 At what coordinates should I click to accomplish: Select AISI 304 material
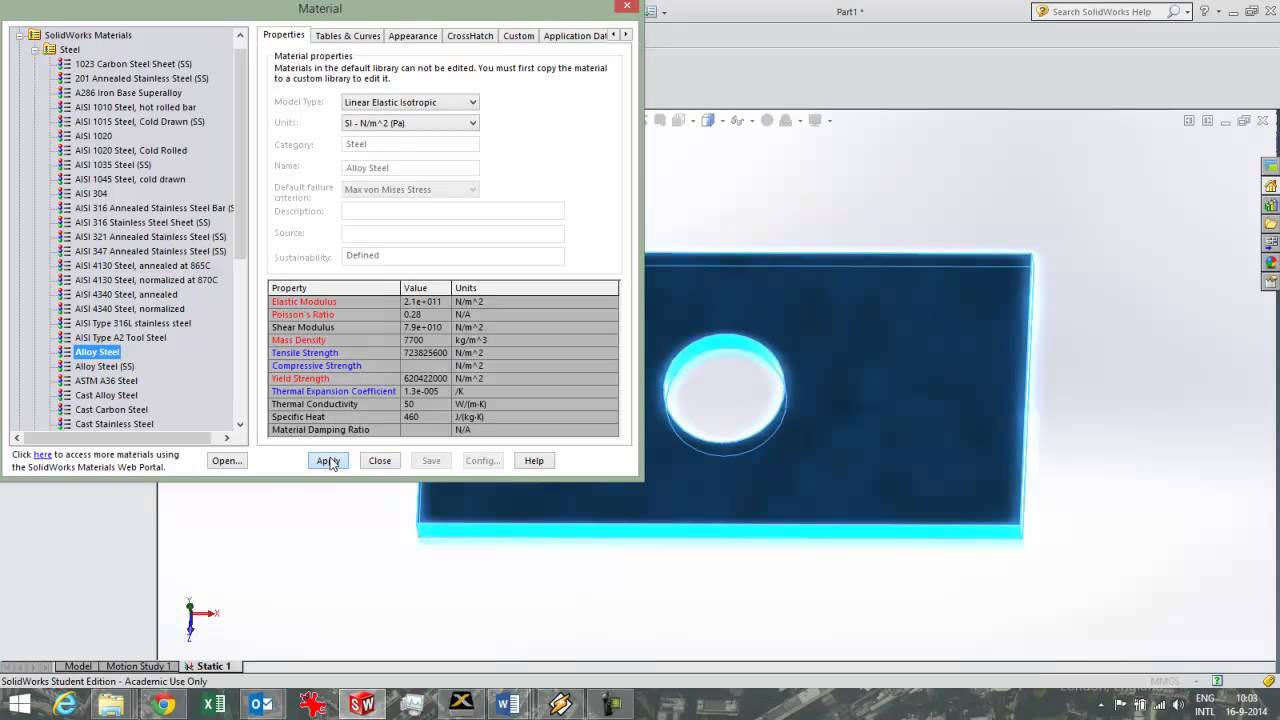pos(91,194)
